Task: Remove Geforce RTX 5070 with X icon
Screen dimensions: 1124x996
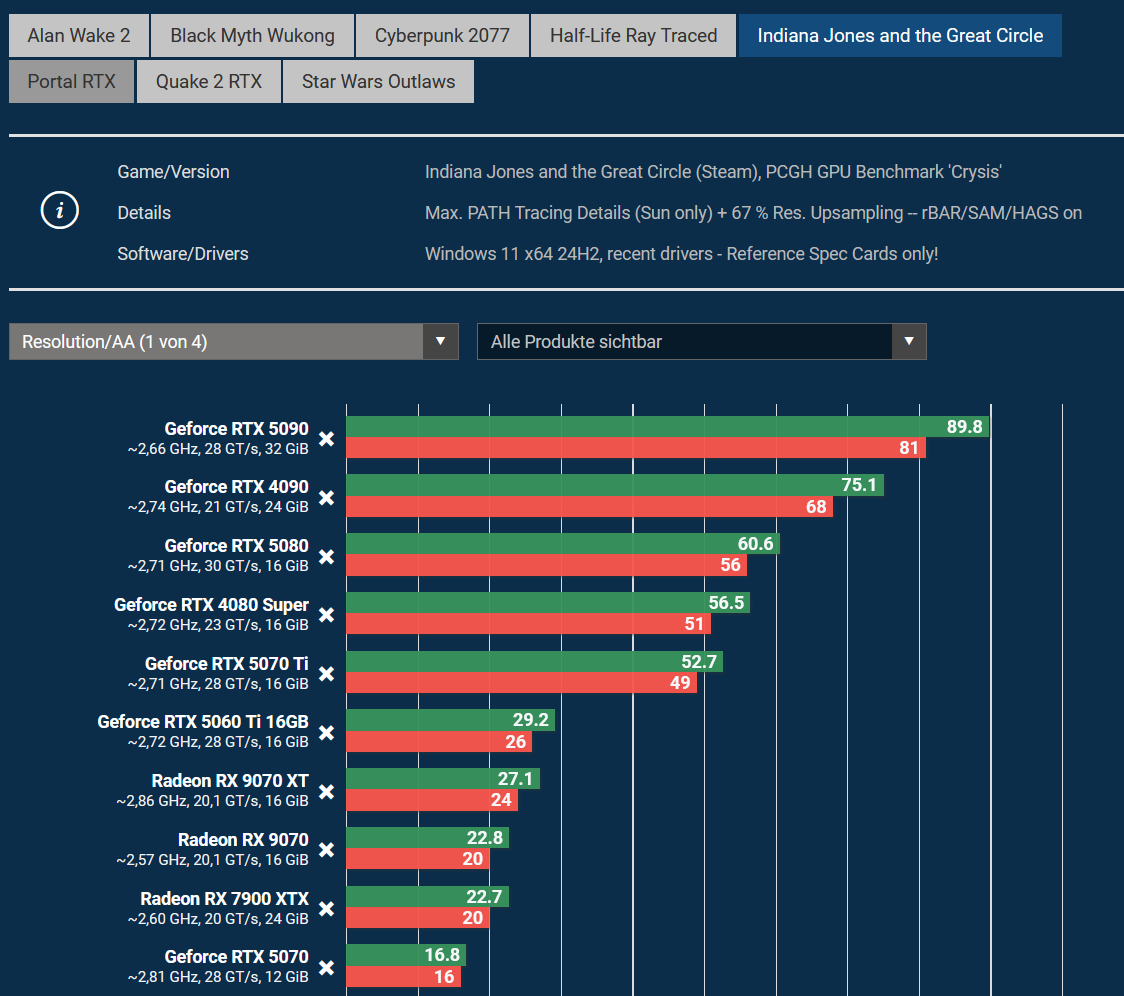Action: (x=326, y=967)
